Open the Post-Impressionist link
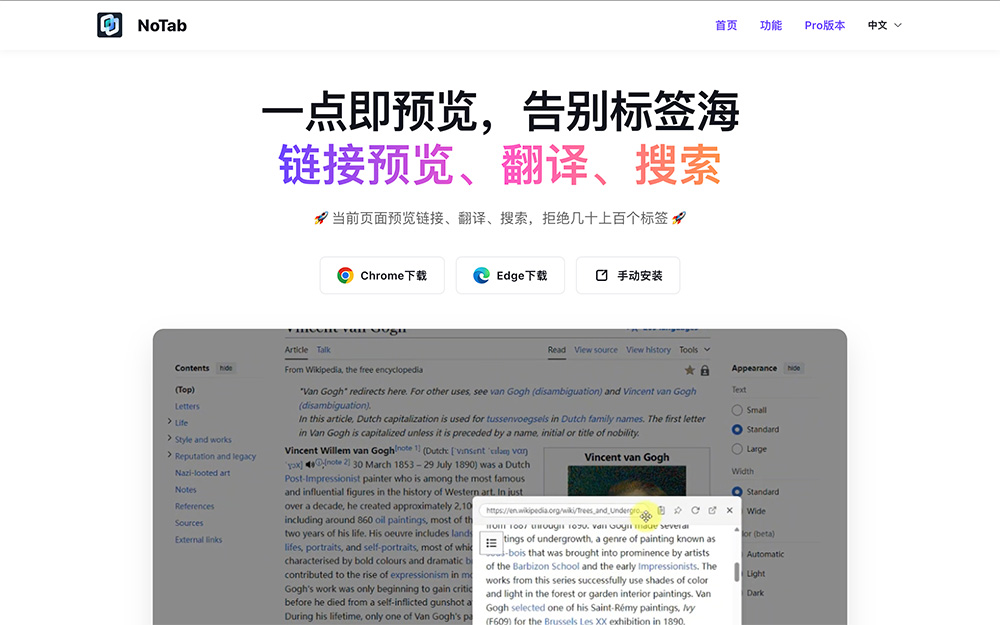This screenshot has height=625, width=1000. pos(322,478)
